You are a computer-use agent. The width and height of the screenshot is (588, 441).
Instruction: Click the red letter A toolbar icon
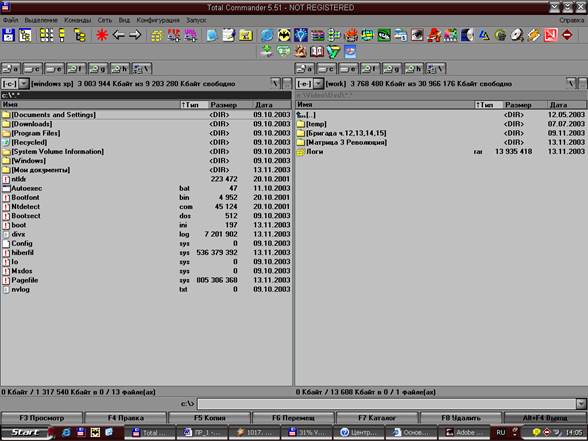click(x=434, y=35)
